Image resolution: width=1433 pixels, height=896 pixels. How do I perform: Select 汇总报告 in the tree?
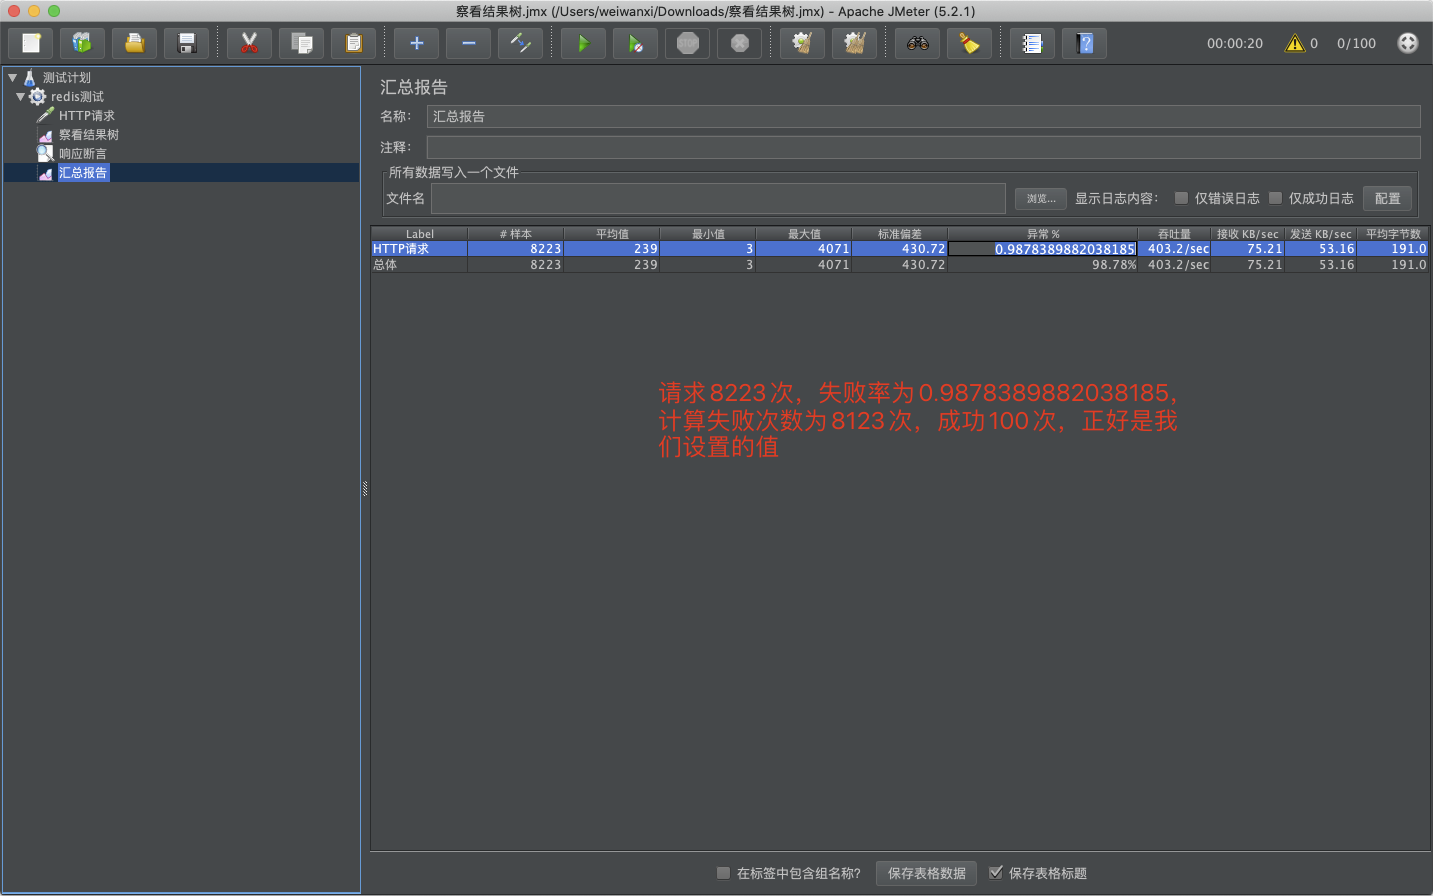(82, 173)
